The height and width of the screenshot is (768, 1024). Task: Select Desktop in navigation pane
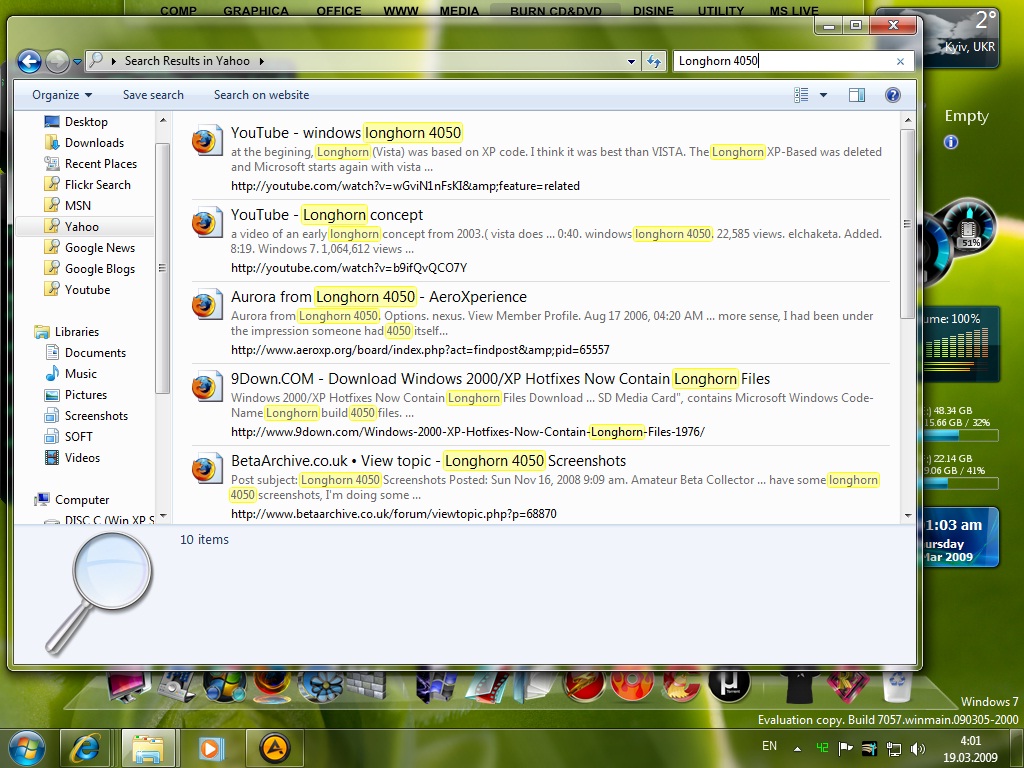tap(85, 122)
